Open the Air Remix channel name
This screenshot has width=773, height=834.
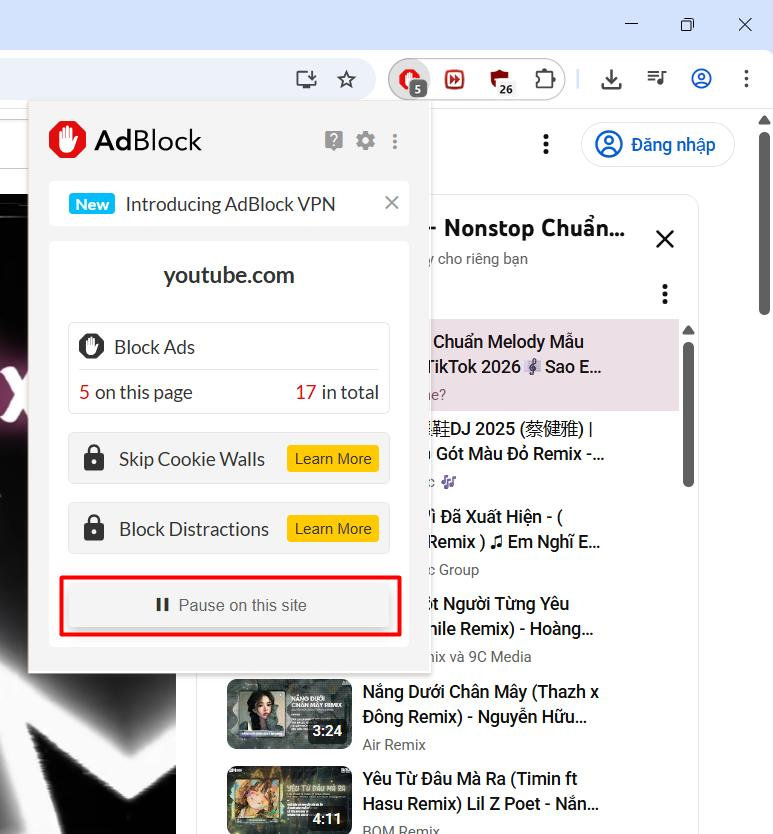pyautogui.click(x=394, y=745)
